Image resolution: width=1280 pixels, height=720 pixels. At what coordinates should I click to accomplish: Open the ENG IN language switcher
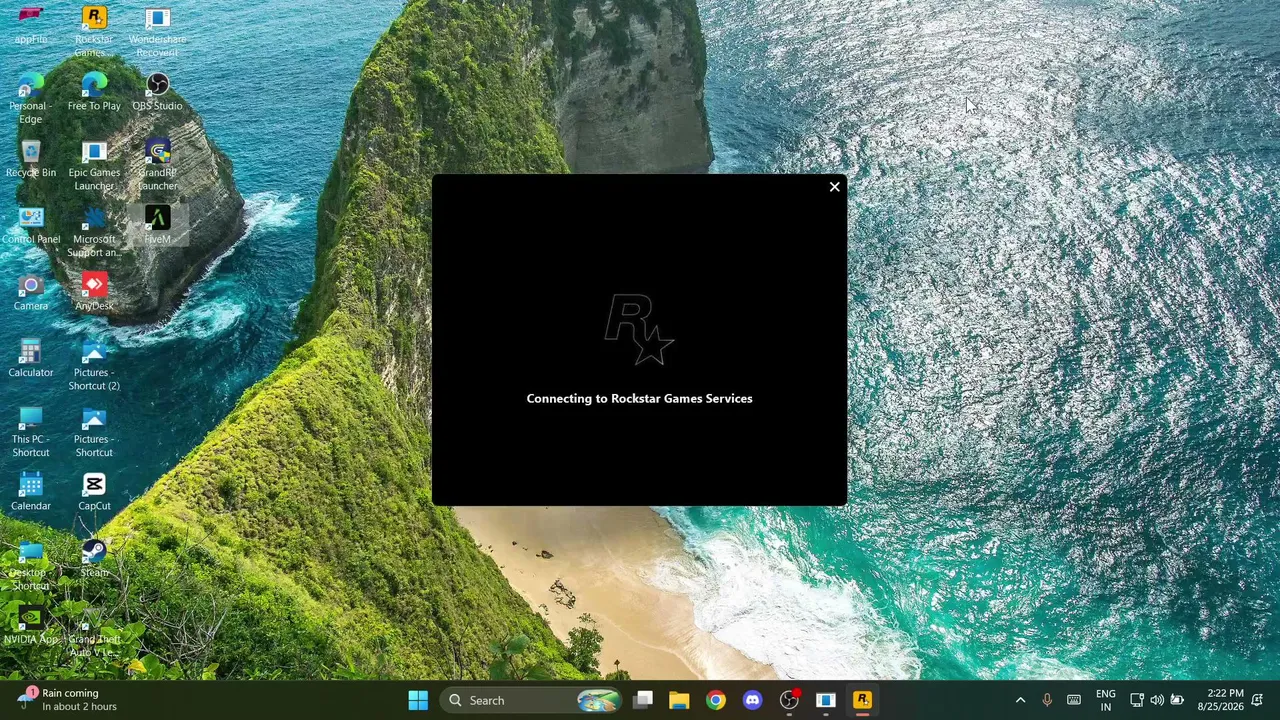tap(1106, 700)
